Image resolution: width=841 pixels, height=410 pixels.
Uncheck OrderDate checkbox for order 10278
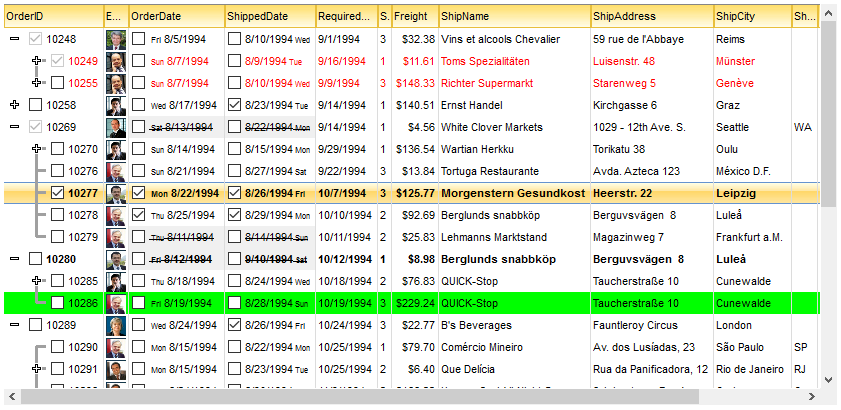tap(139, 215)
